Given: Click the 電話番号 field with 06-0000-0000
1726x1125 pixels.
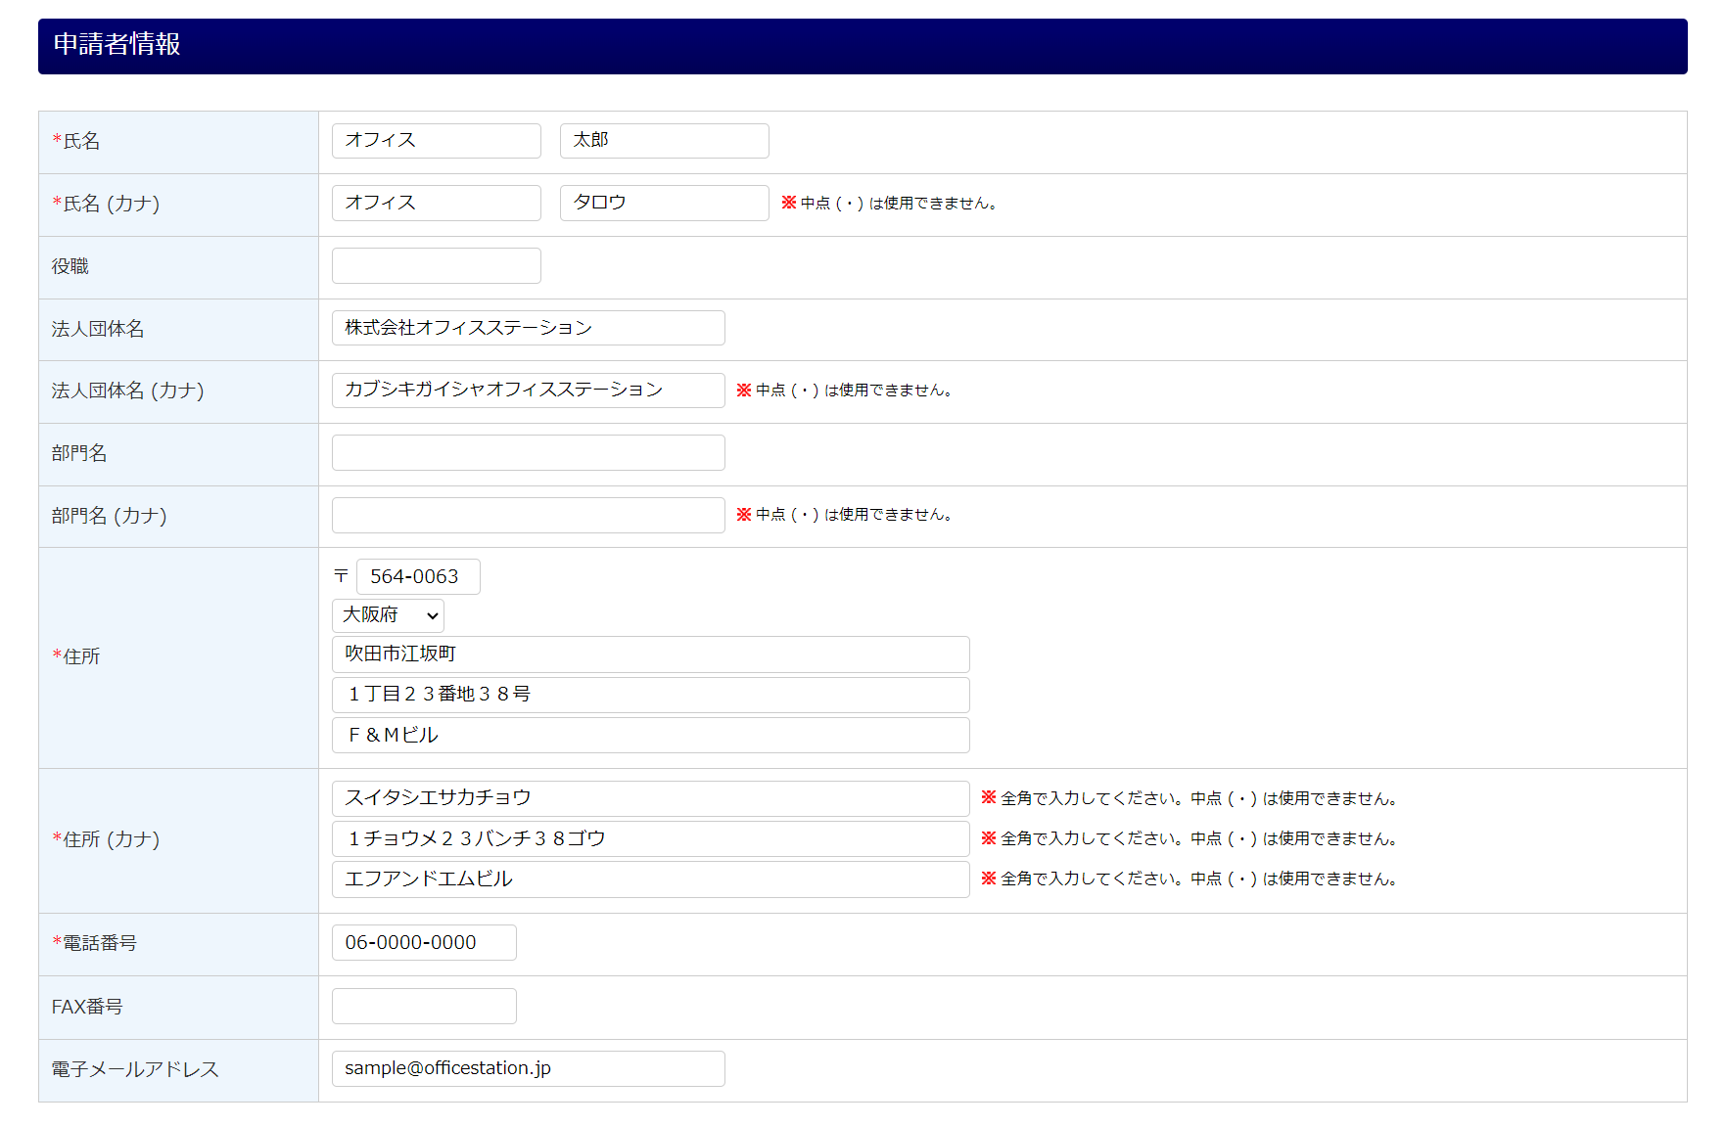Looking at the screenshot, I should 424,943.
